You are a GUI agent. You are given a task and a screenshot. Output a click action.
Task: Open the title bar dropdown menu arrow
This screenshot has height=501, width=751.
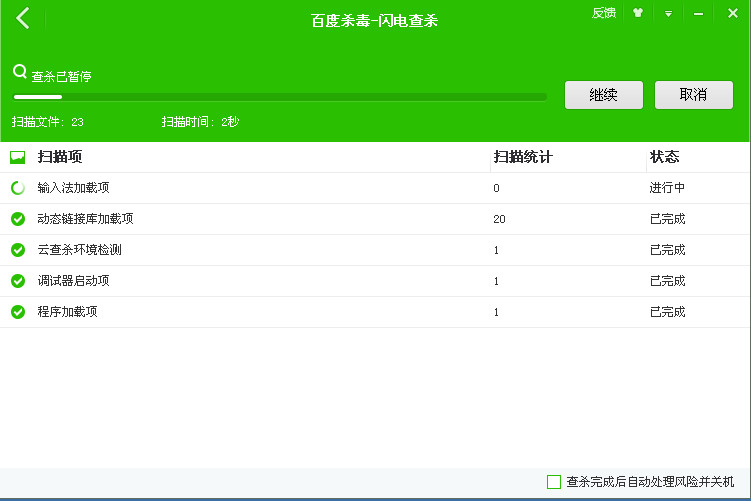tap(668, 14)
